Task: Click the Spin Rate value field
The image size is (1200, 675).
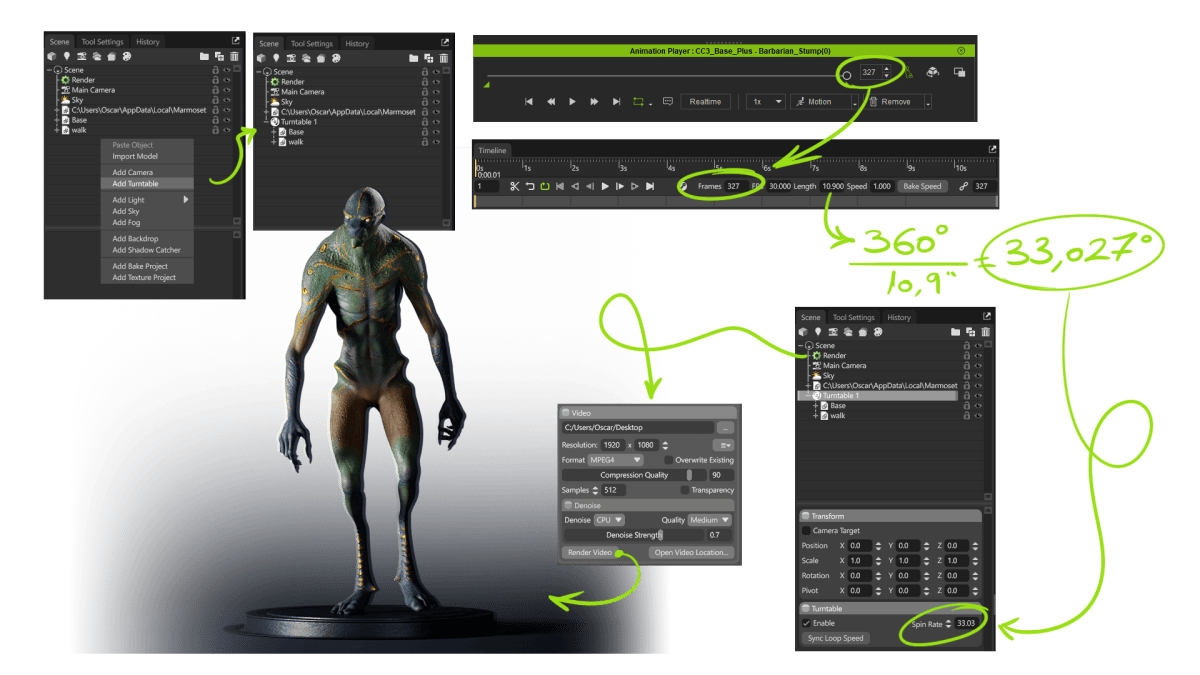Action: pos(969,623)
